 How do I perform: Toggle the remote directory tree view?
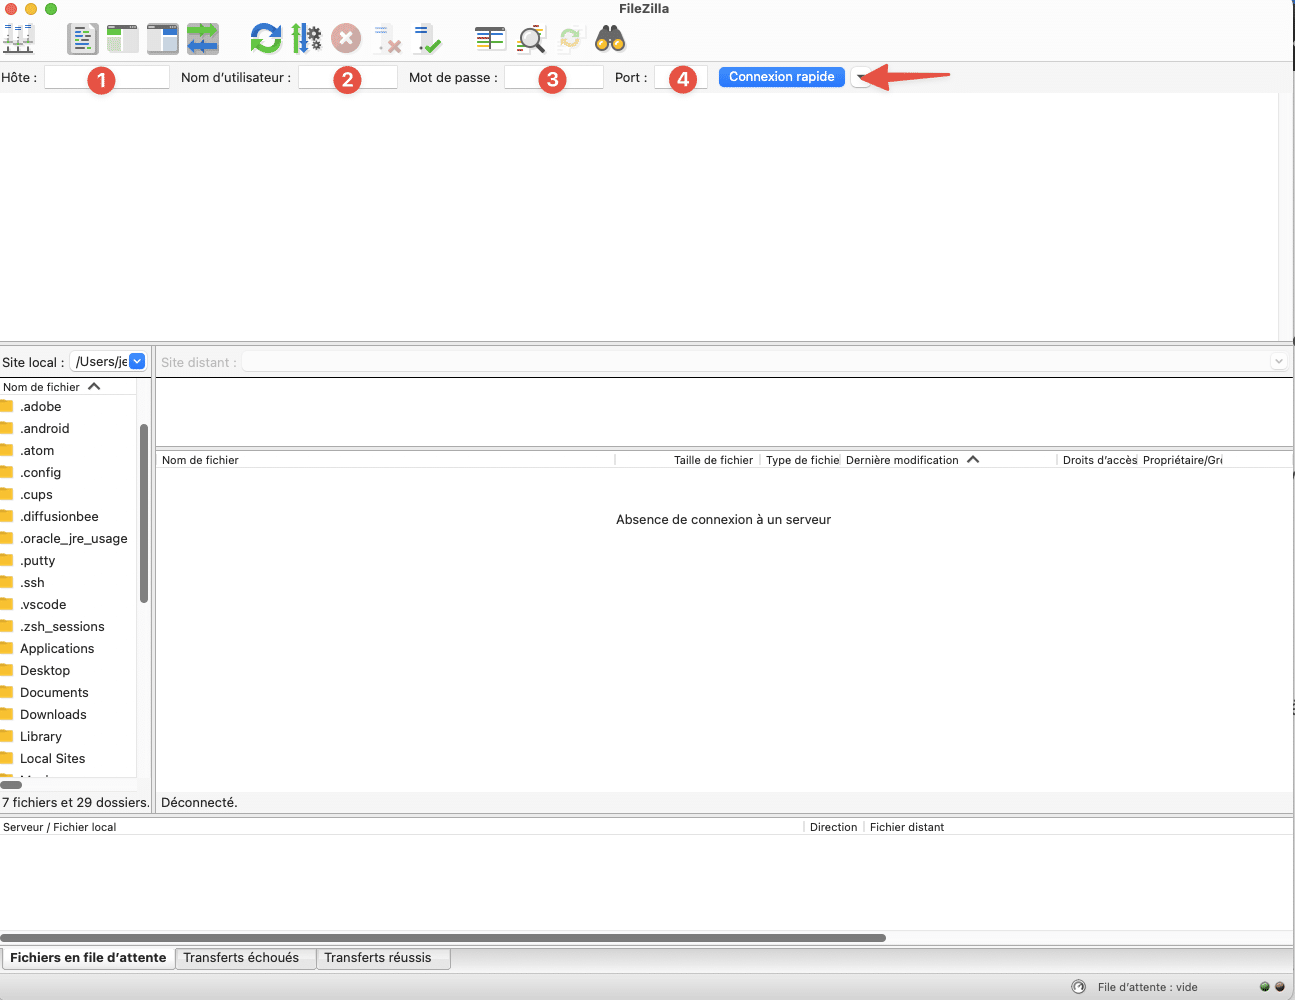(162, 39)
